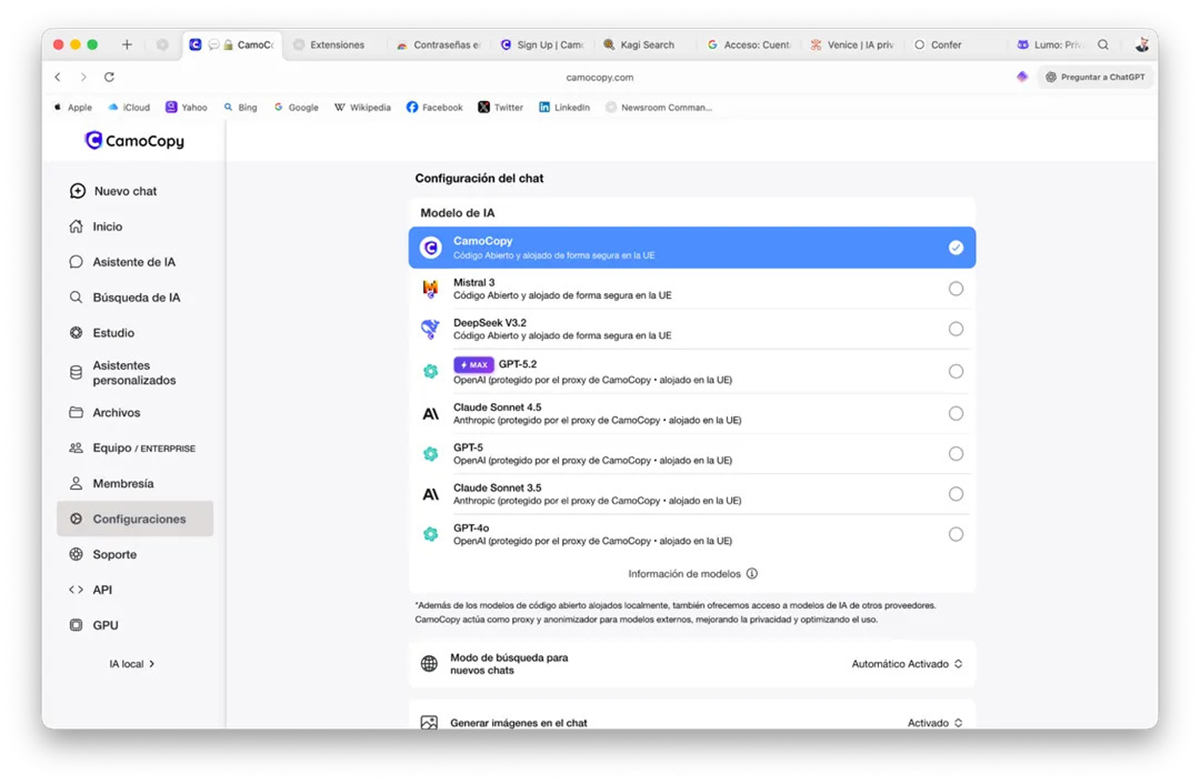Open Generar imágenes Activado dropdown
This screenshot has height=784, width=1200.
pos(934,722)
